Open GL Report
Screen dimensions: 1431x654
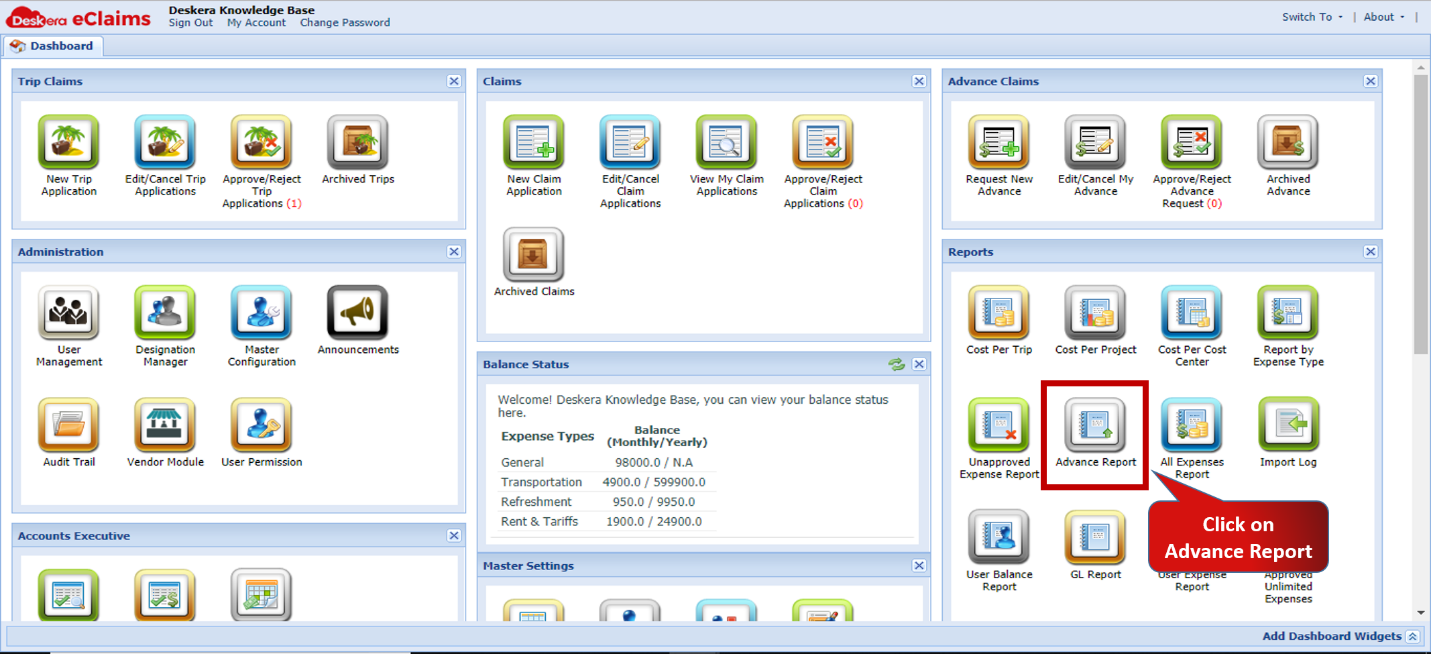1095,537
